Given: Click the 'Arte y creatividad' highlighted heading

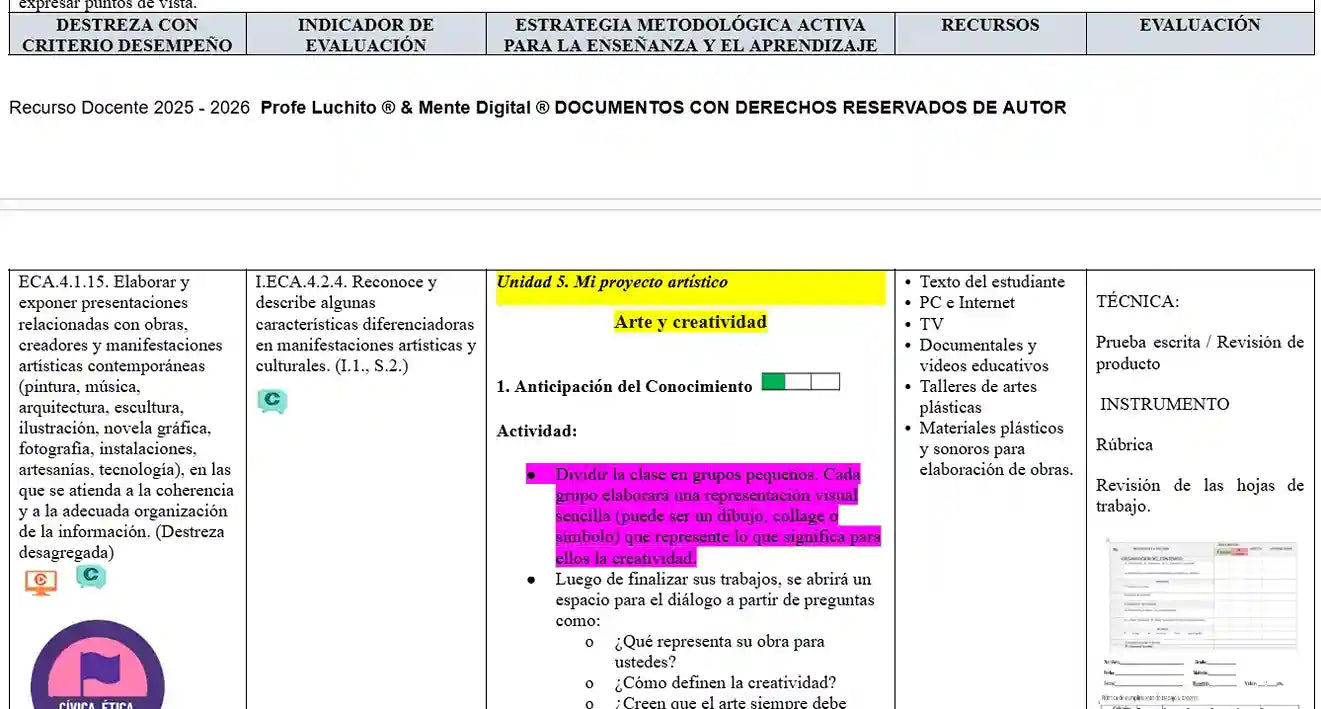Looking at the screenshot, I should [x=690, y=322].
